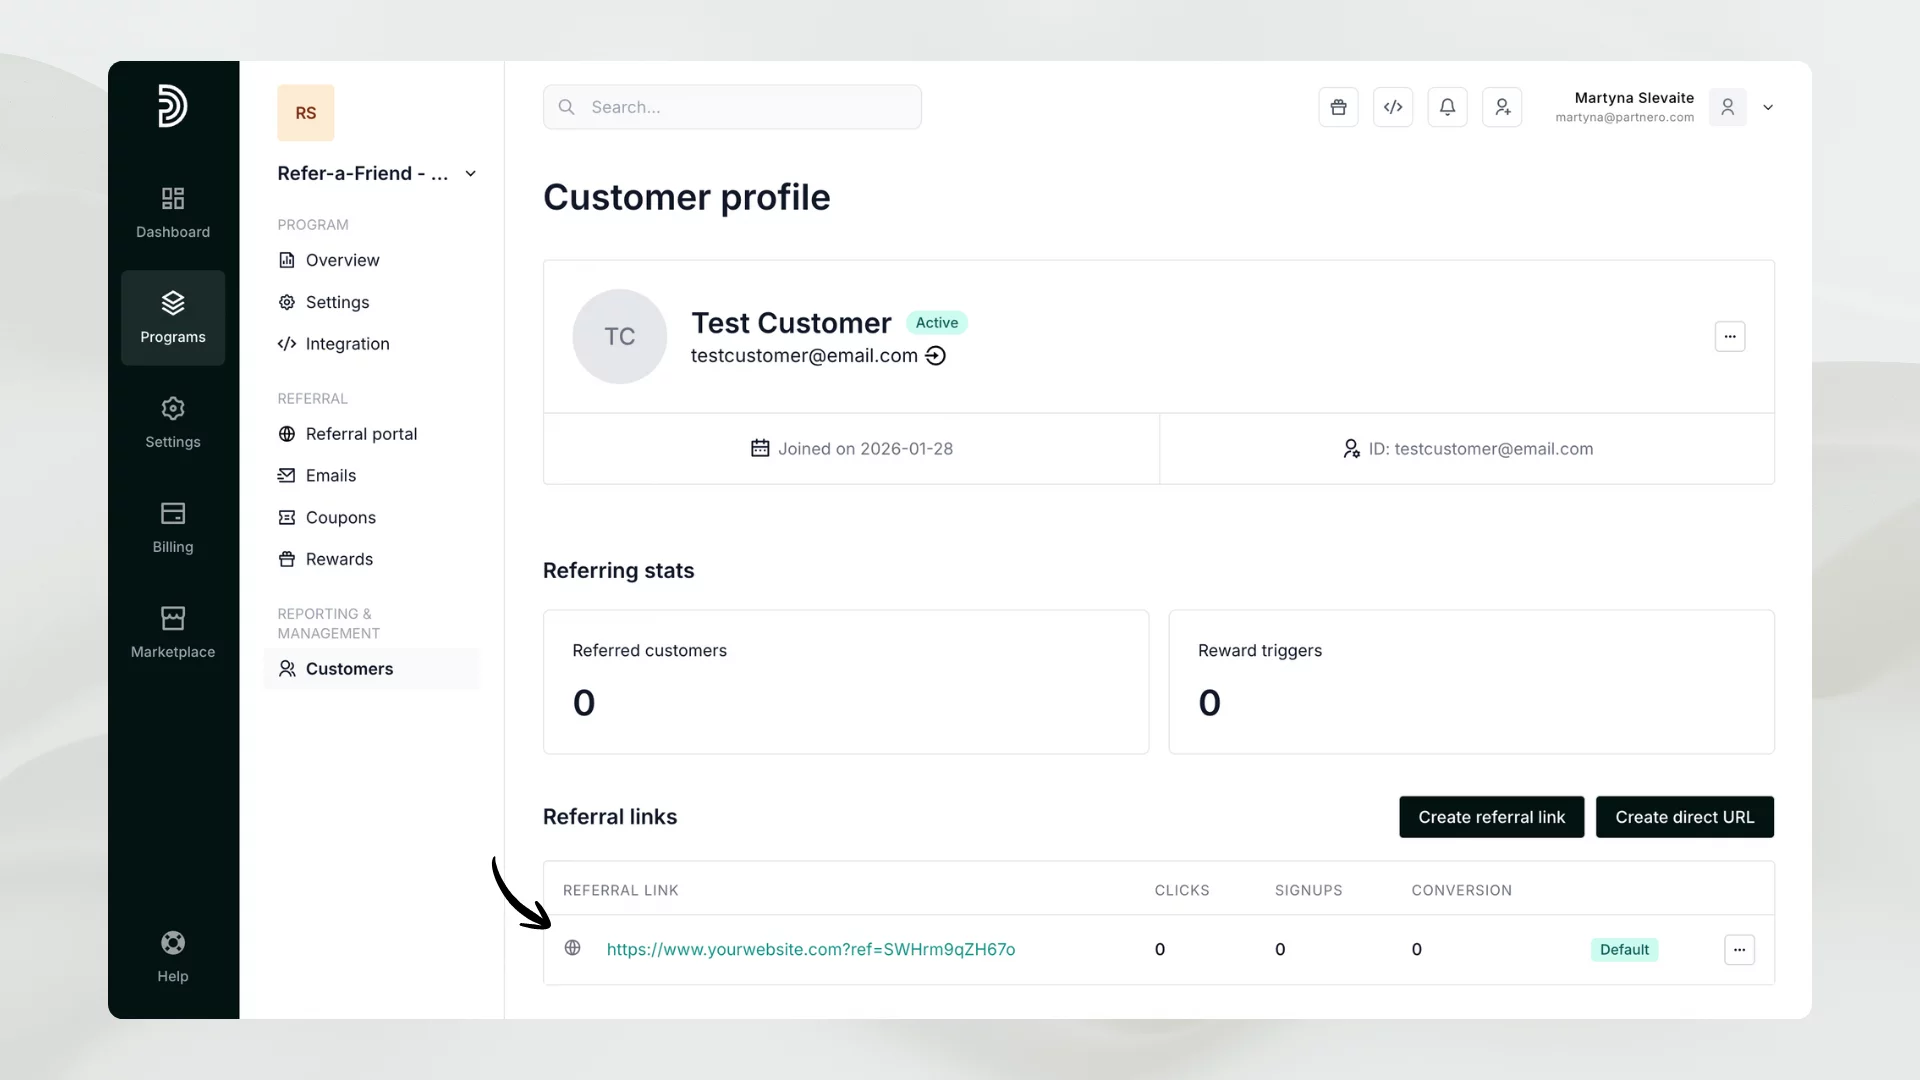Click globe icon next to referral link
Viewport: 1920px width, 1080px height.
[x=572, y=948]
